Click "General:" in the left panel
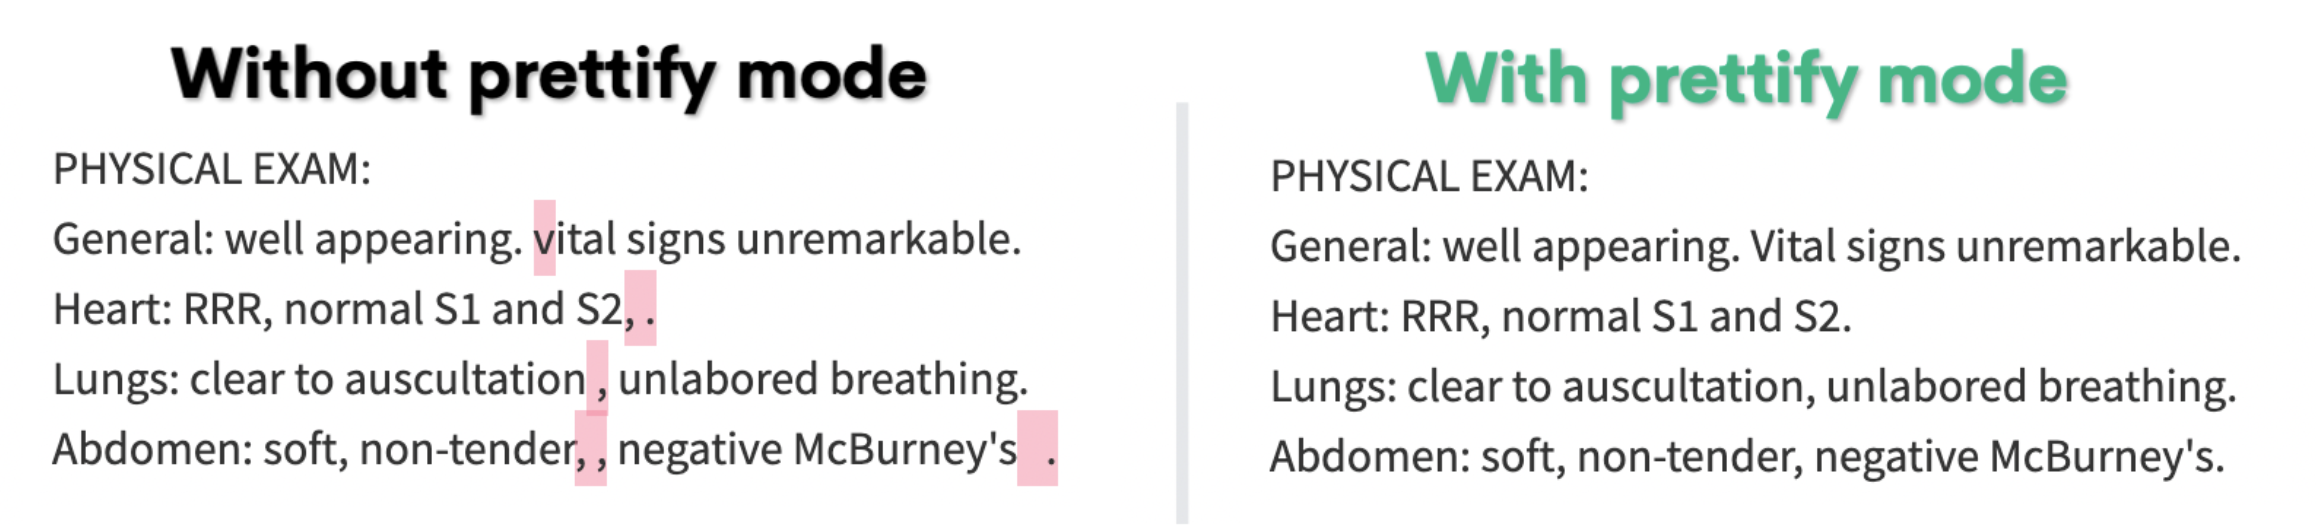 pos(134,239)
